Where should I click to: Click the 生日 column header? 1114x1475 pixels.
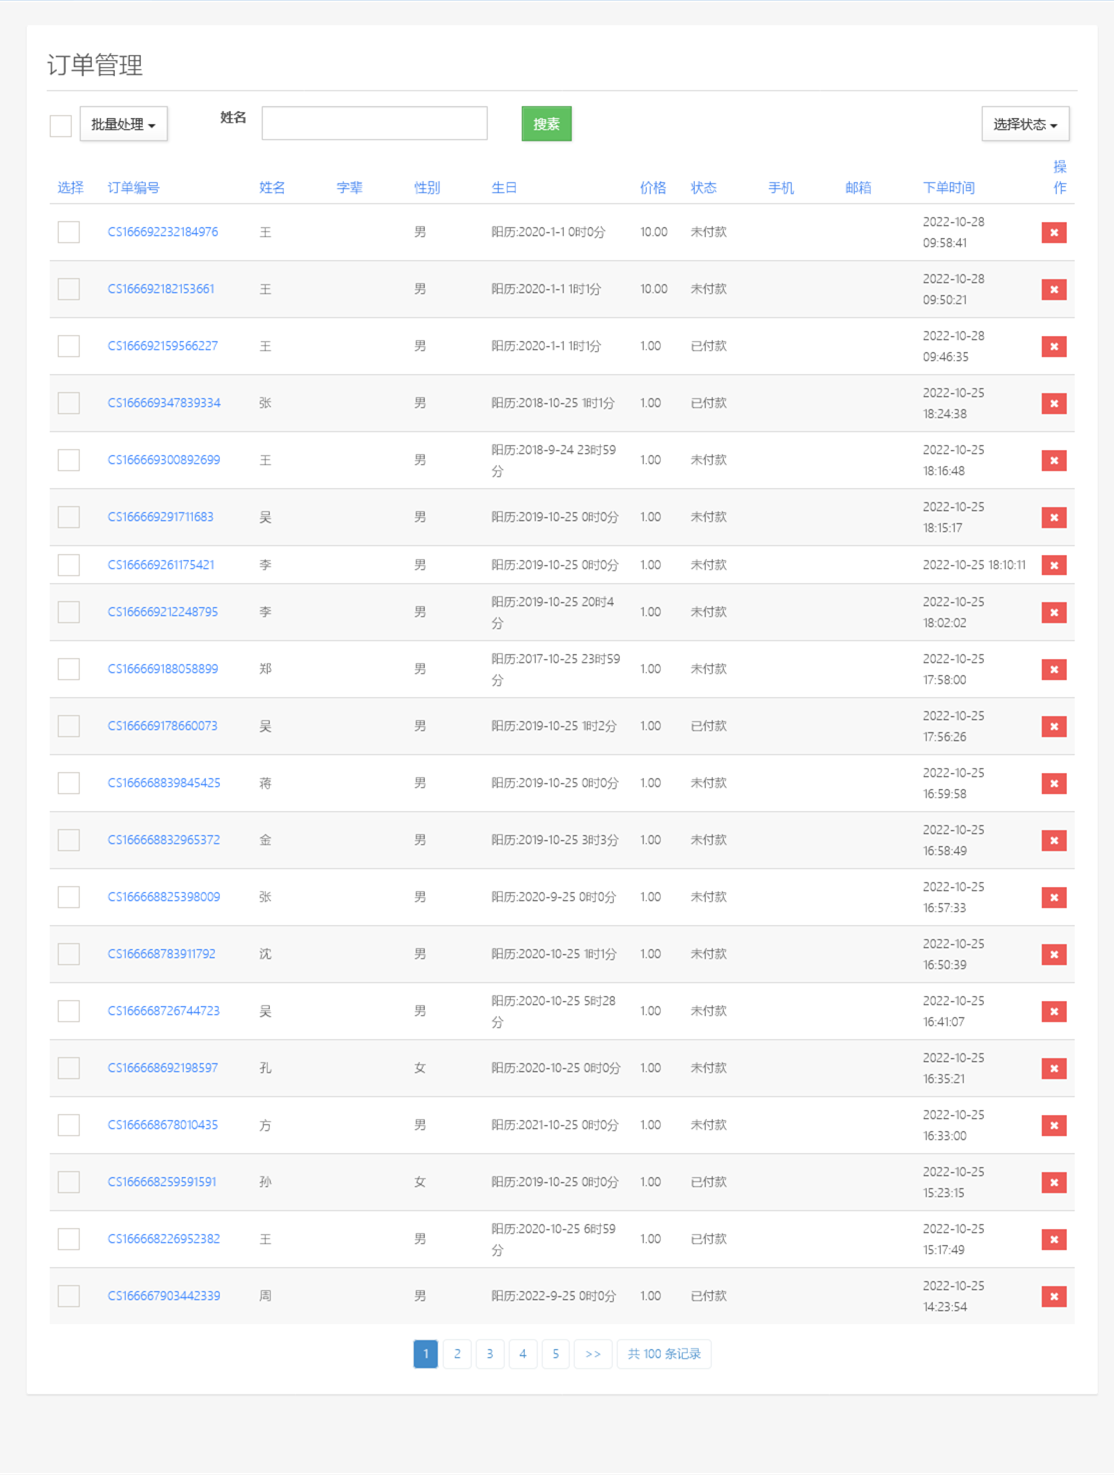coord(504,188)
